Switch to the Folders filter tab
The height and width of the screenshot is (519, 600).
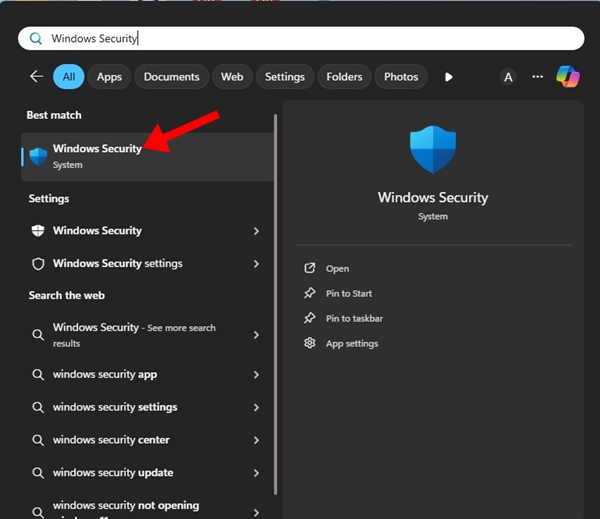click(344, 77)
